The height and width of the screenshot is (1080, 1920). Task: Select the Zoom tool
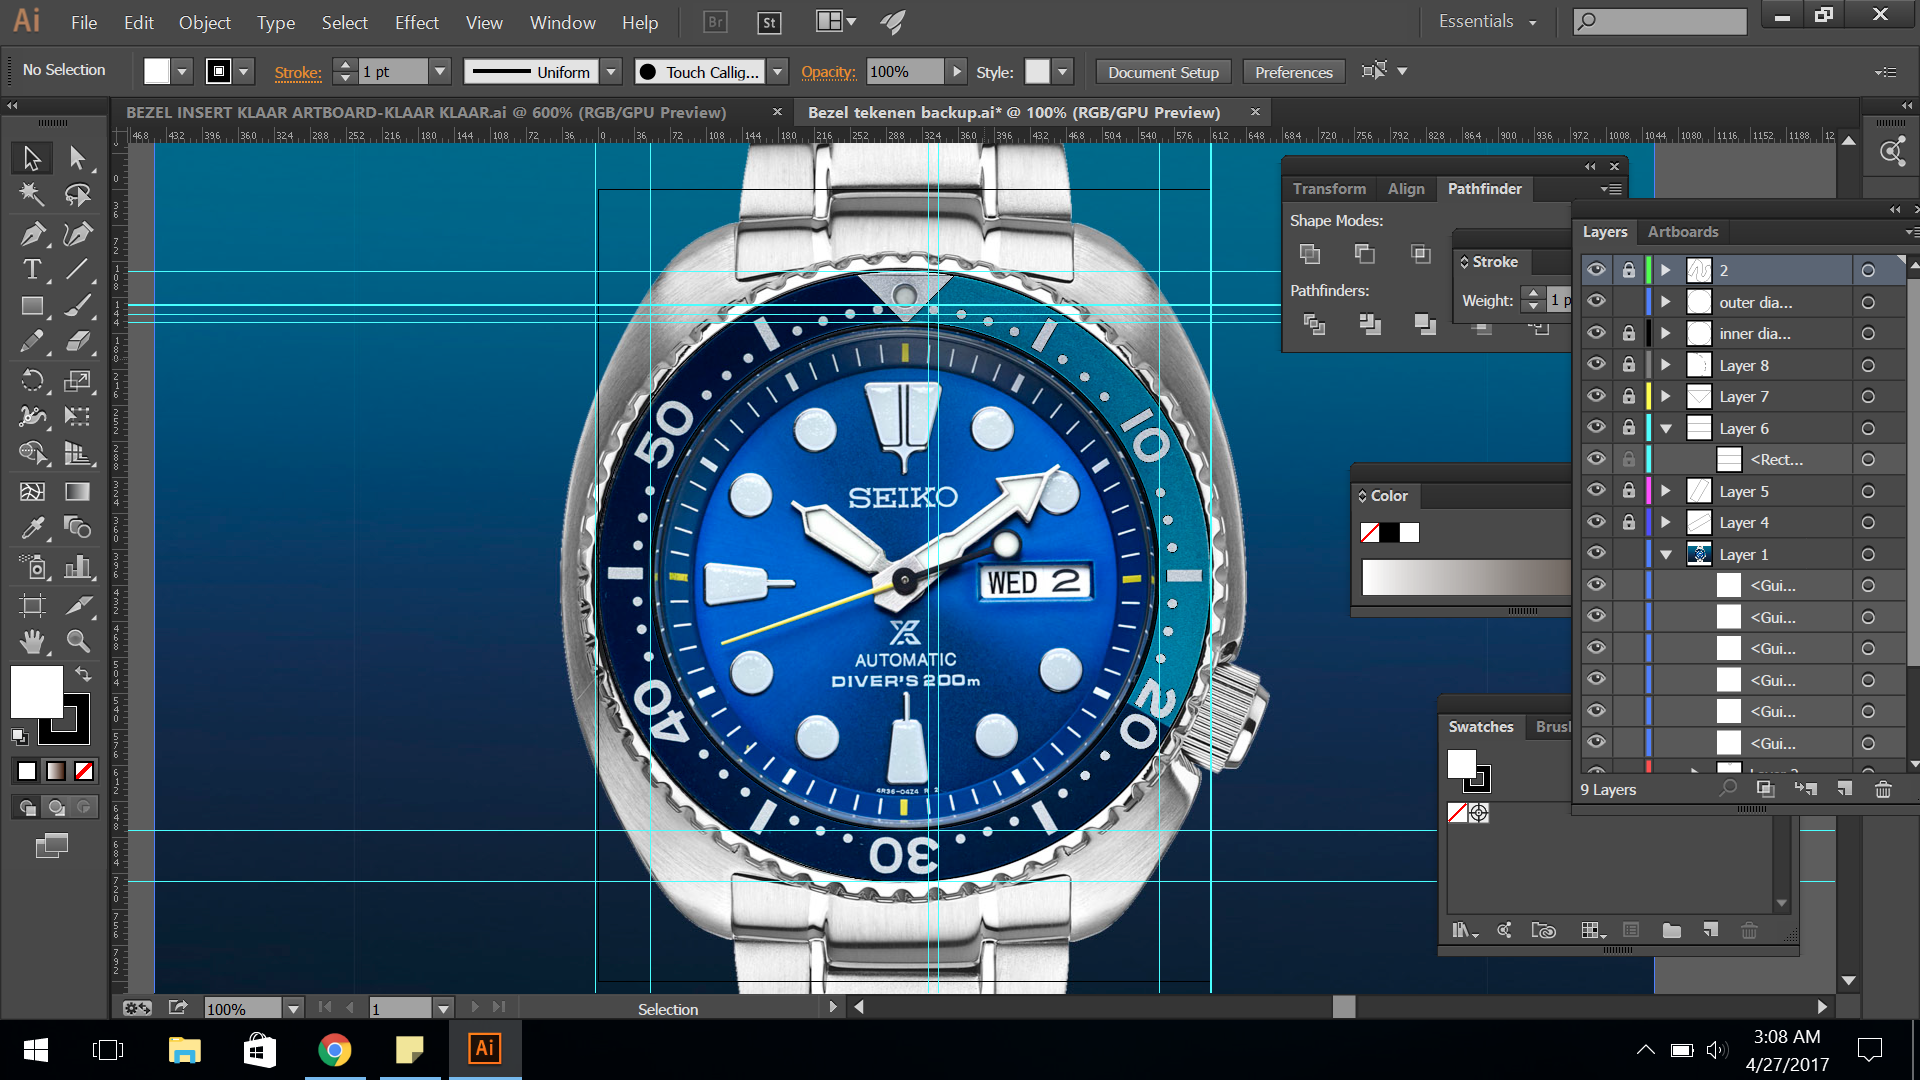tap(77, 641)
